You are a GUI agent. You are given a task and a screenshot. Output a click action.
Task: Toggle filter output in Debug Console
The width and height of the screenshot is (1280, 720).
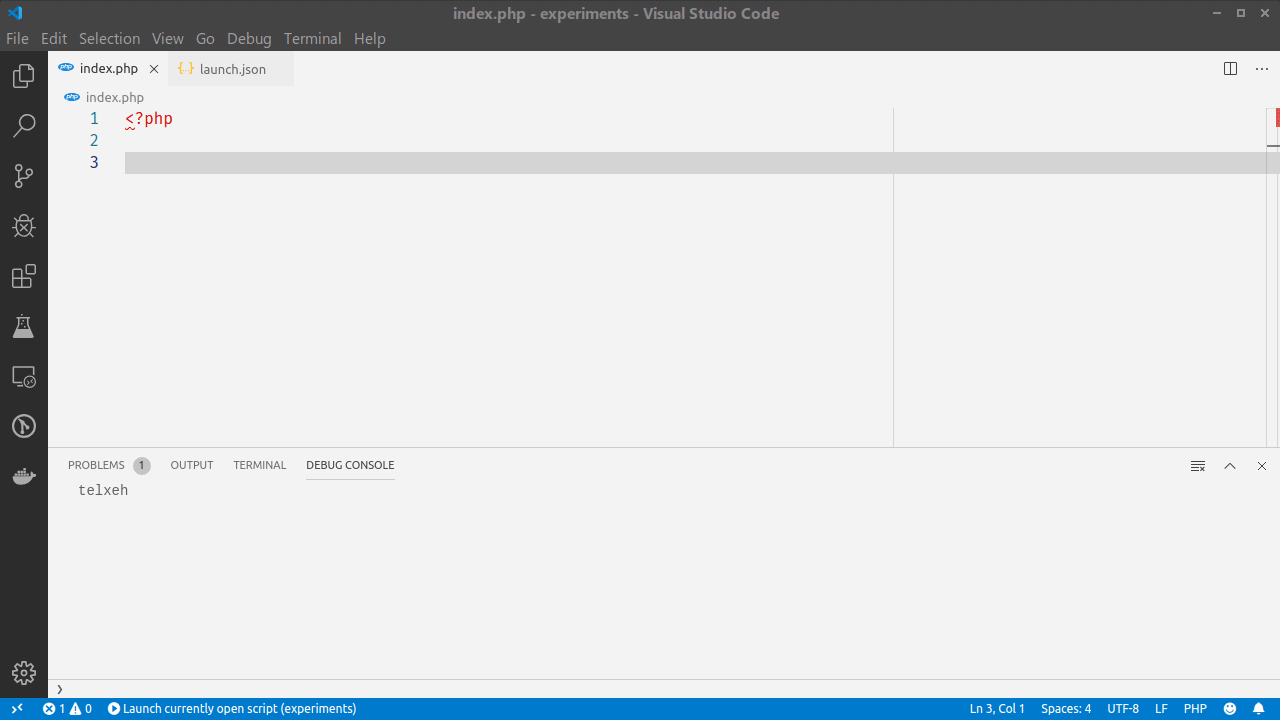1197,466
